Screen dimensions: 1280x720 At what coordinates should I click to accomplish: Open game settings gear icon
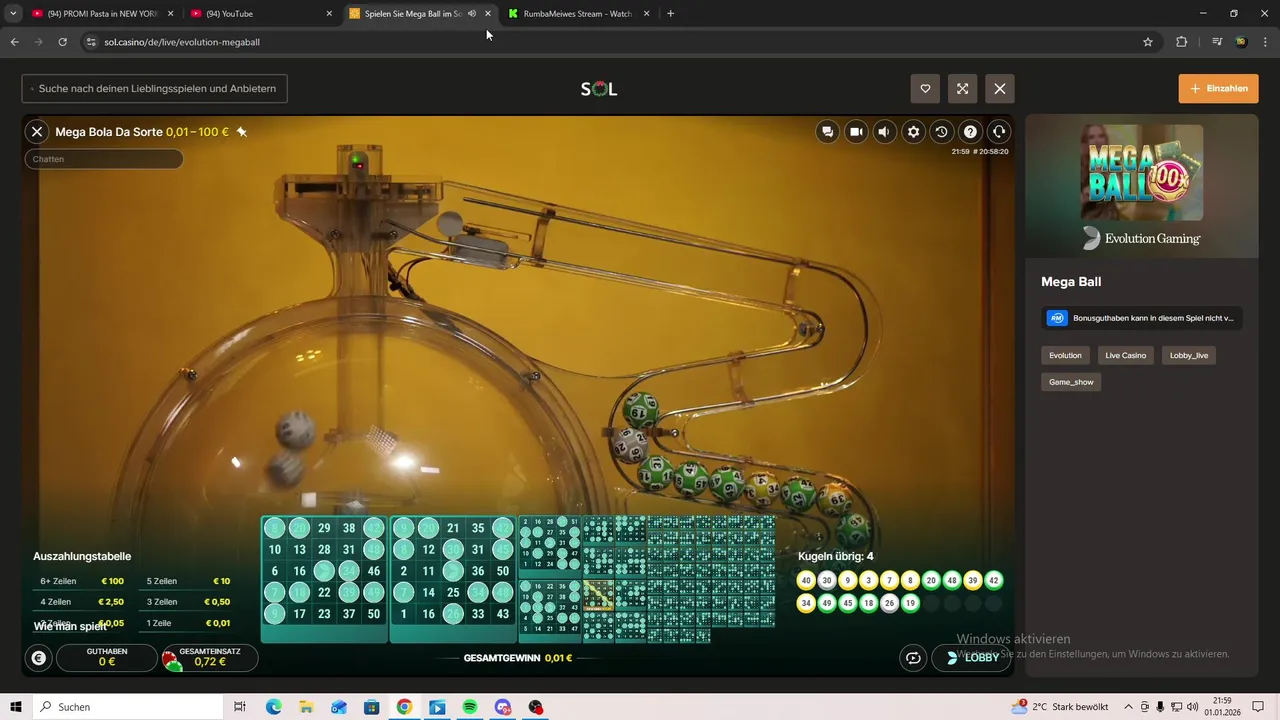pos(913,131)
